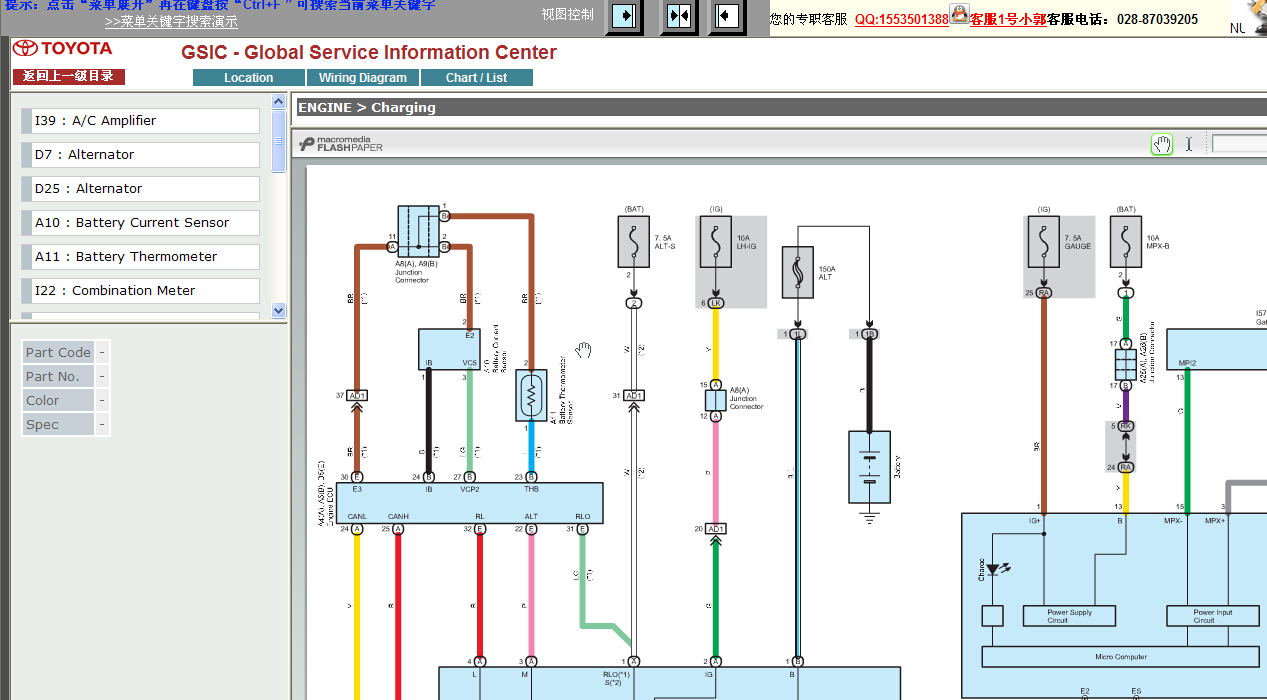Click the customer service No.1 Xiao Guo link
The height and width of the screenshot is (700, 1267).
click(x=1008, y=19)
